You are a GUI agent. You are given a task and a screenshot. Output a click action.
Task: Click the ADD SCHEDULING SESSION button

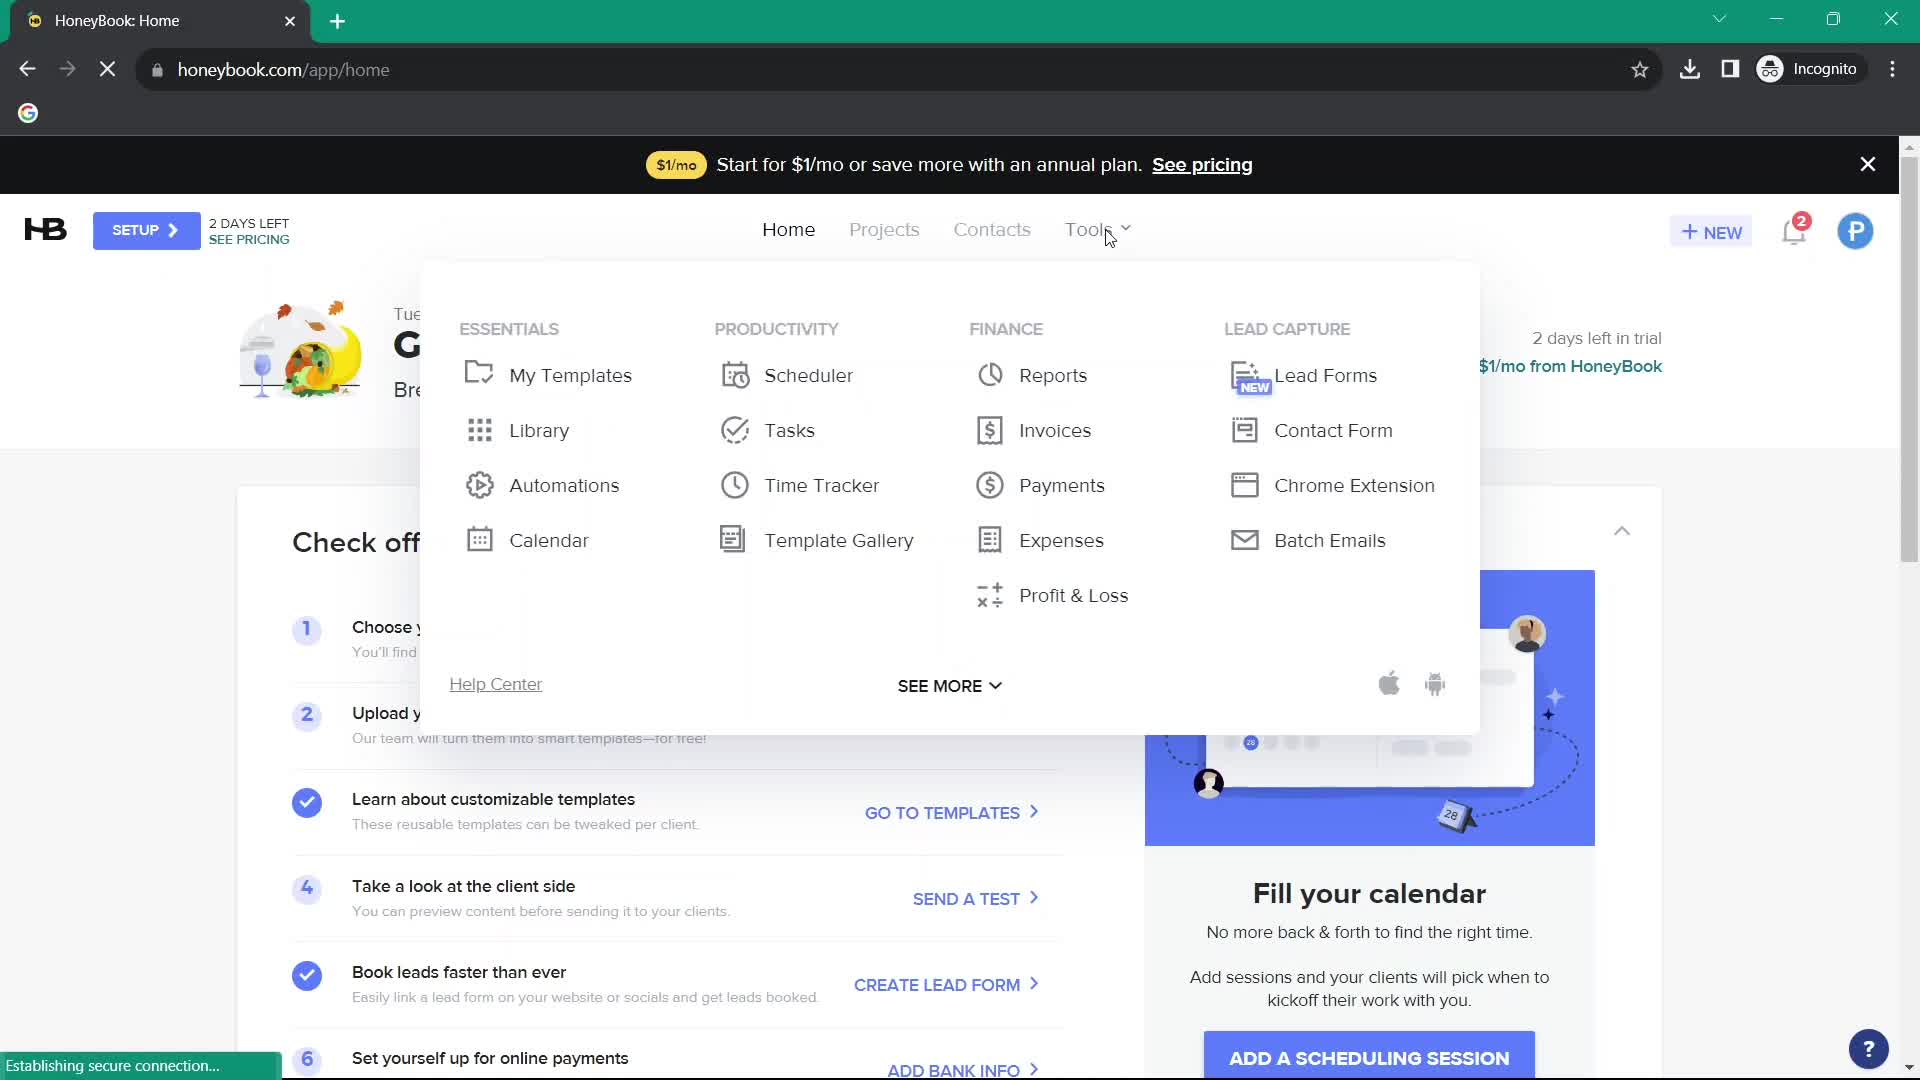click(1370, 1058)
